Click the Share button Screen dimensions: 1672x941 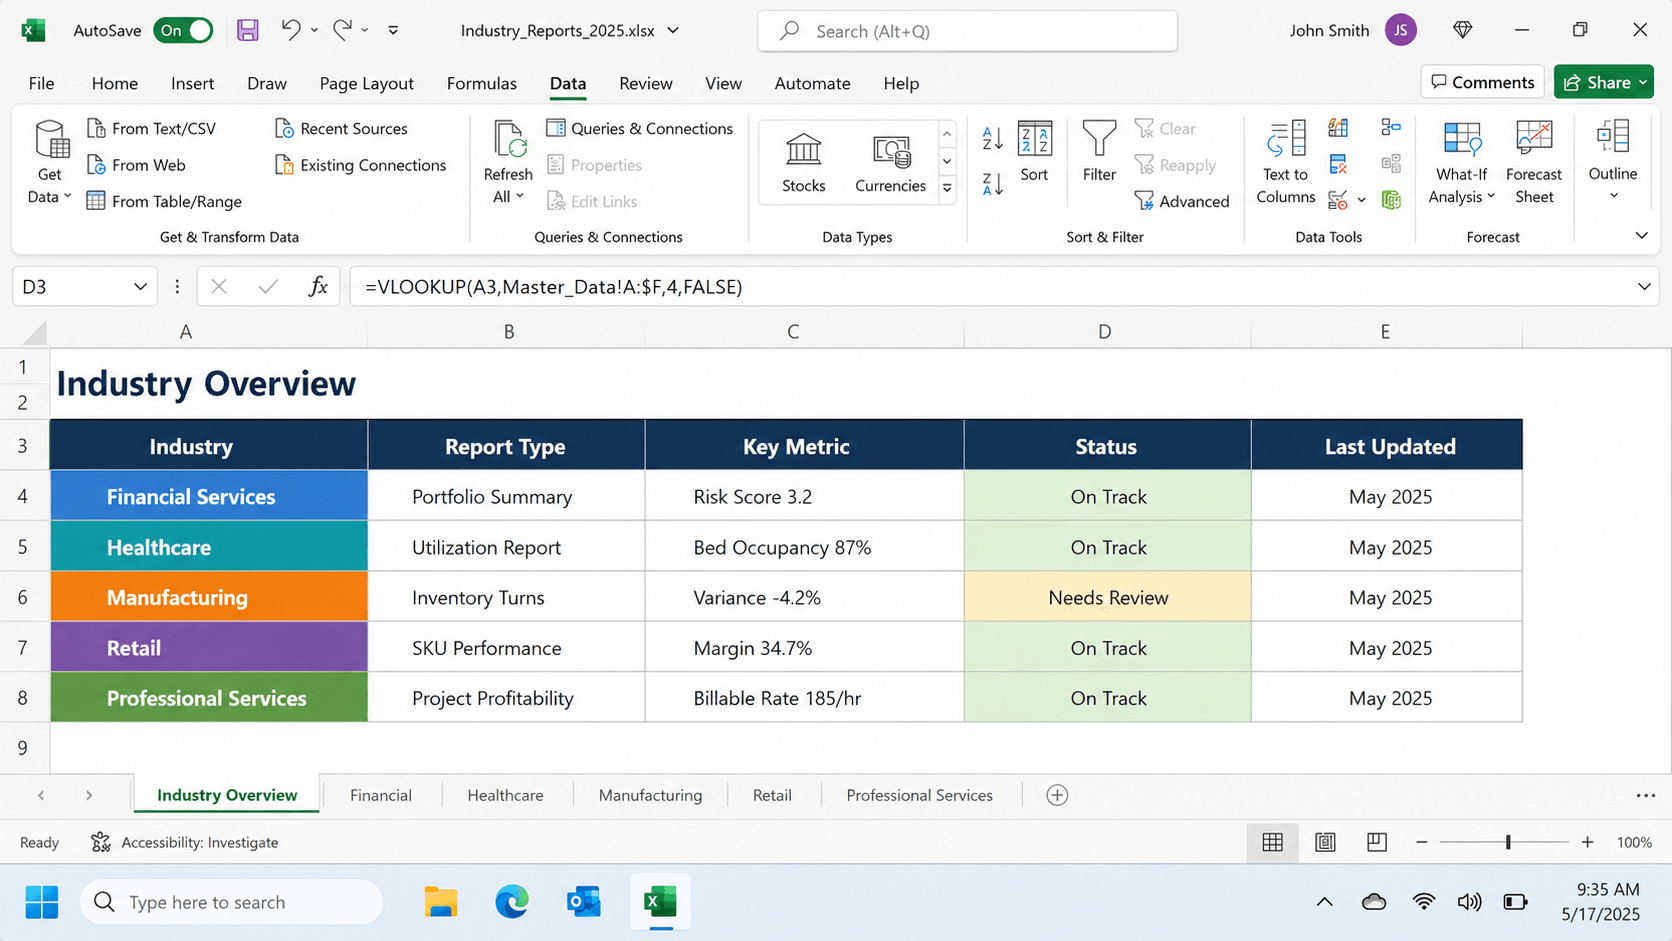coord(1603,82)
